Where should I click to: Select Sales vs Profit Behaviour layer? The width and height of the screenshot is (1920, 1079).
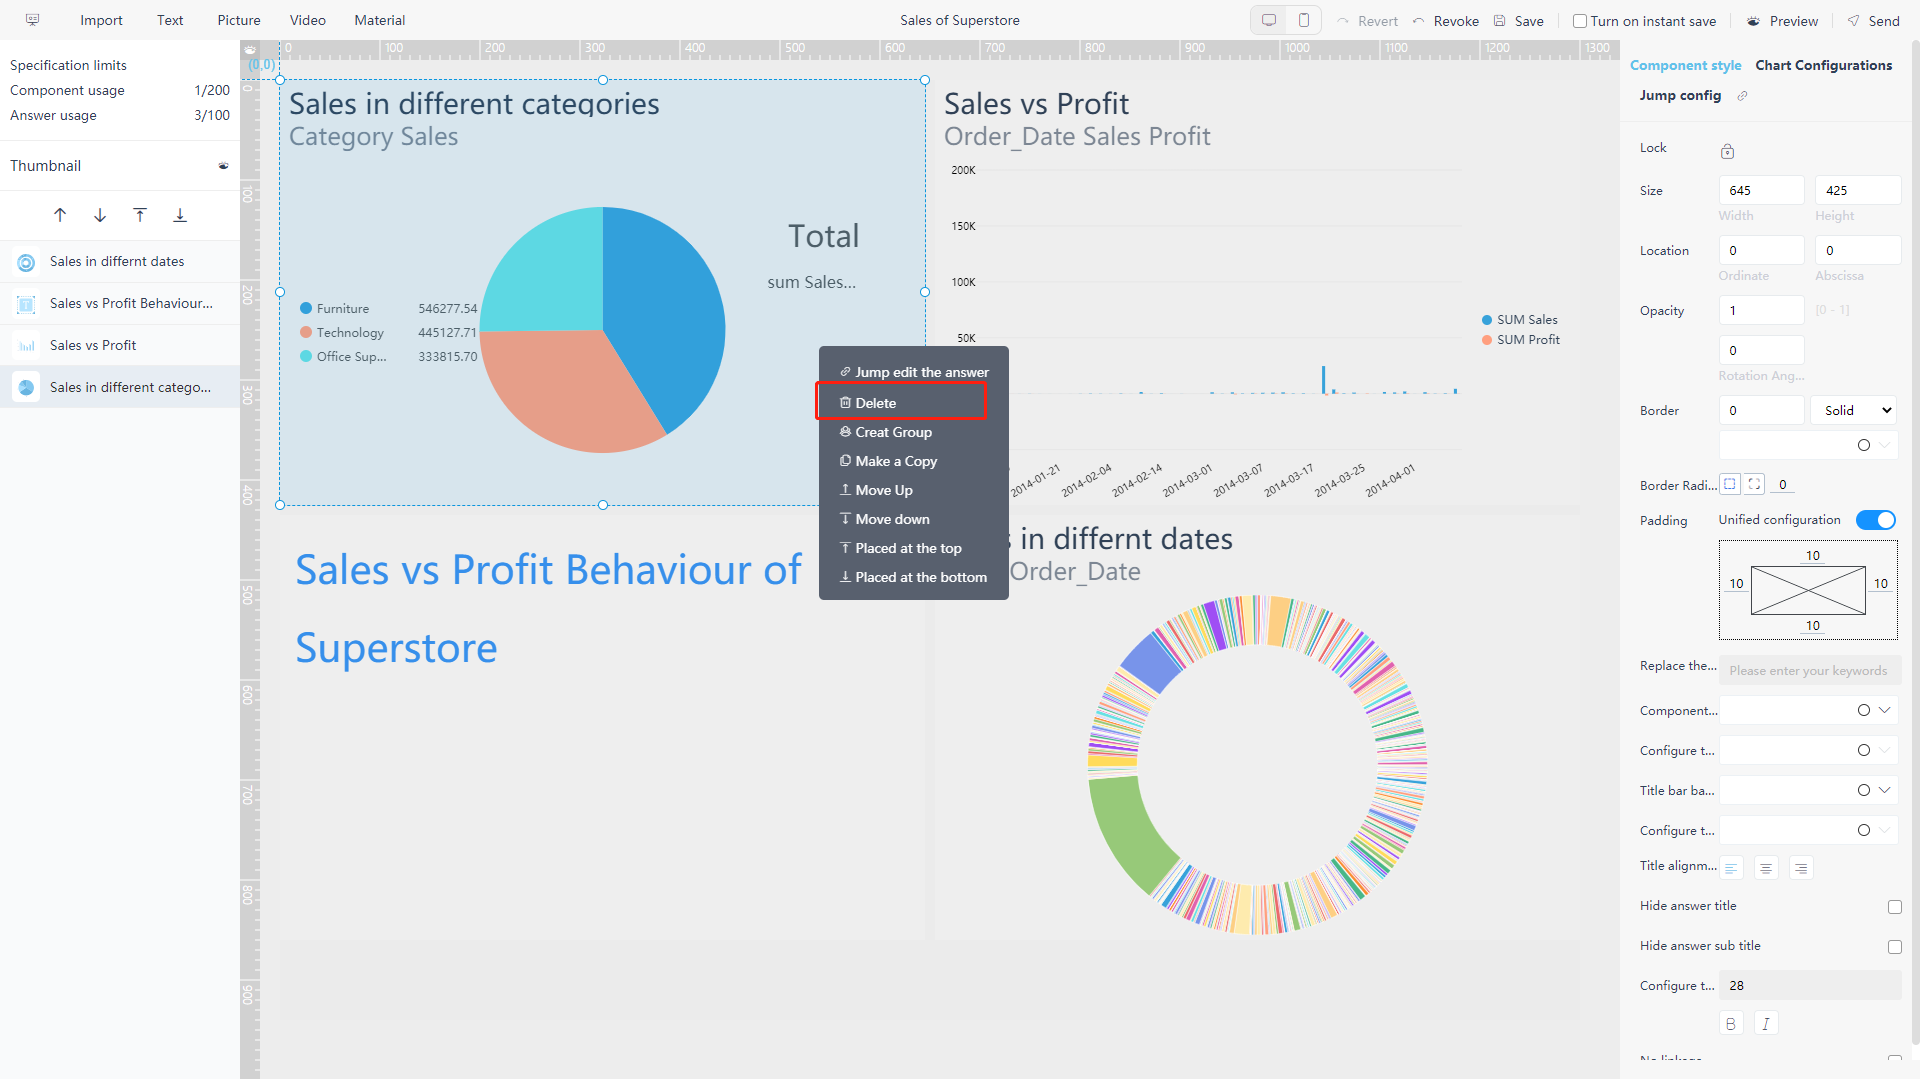[120, 304]
